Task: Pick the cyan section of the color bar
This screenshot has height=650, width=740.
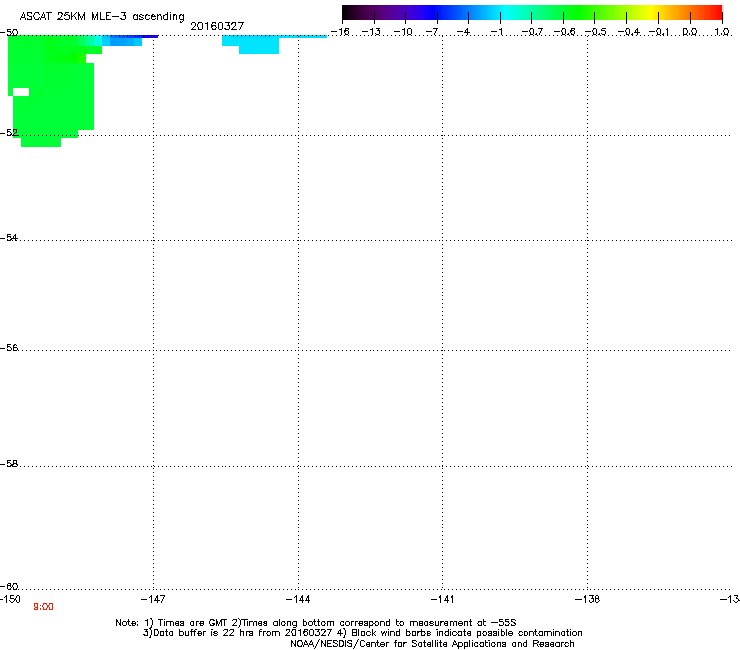Action: click(507, 13)
